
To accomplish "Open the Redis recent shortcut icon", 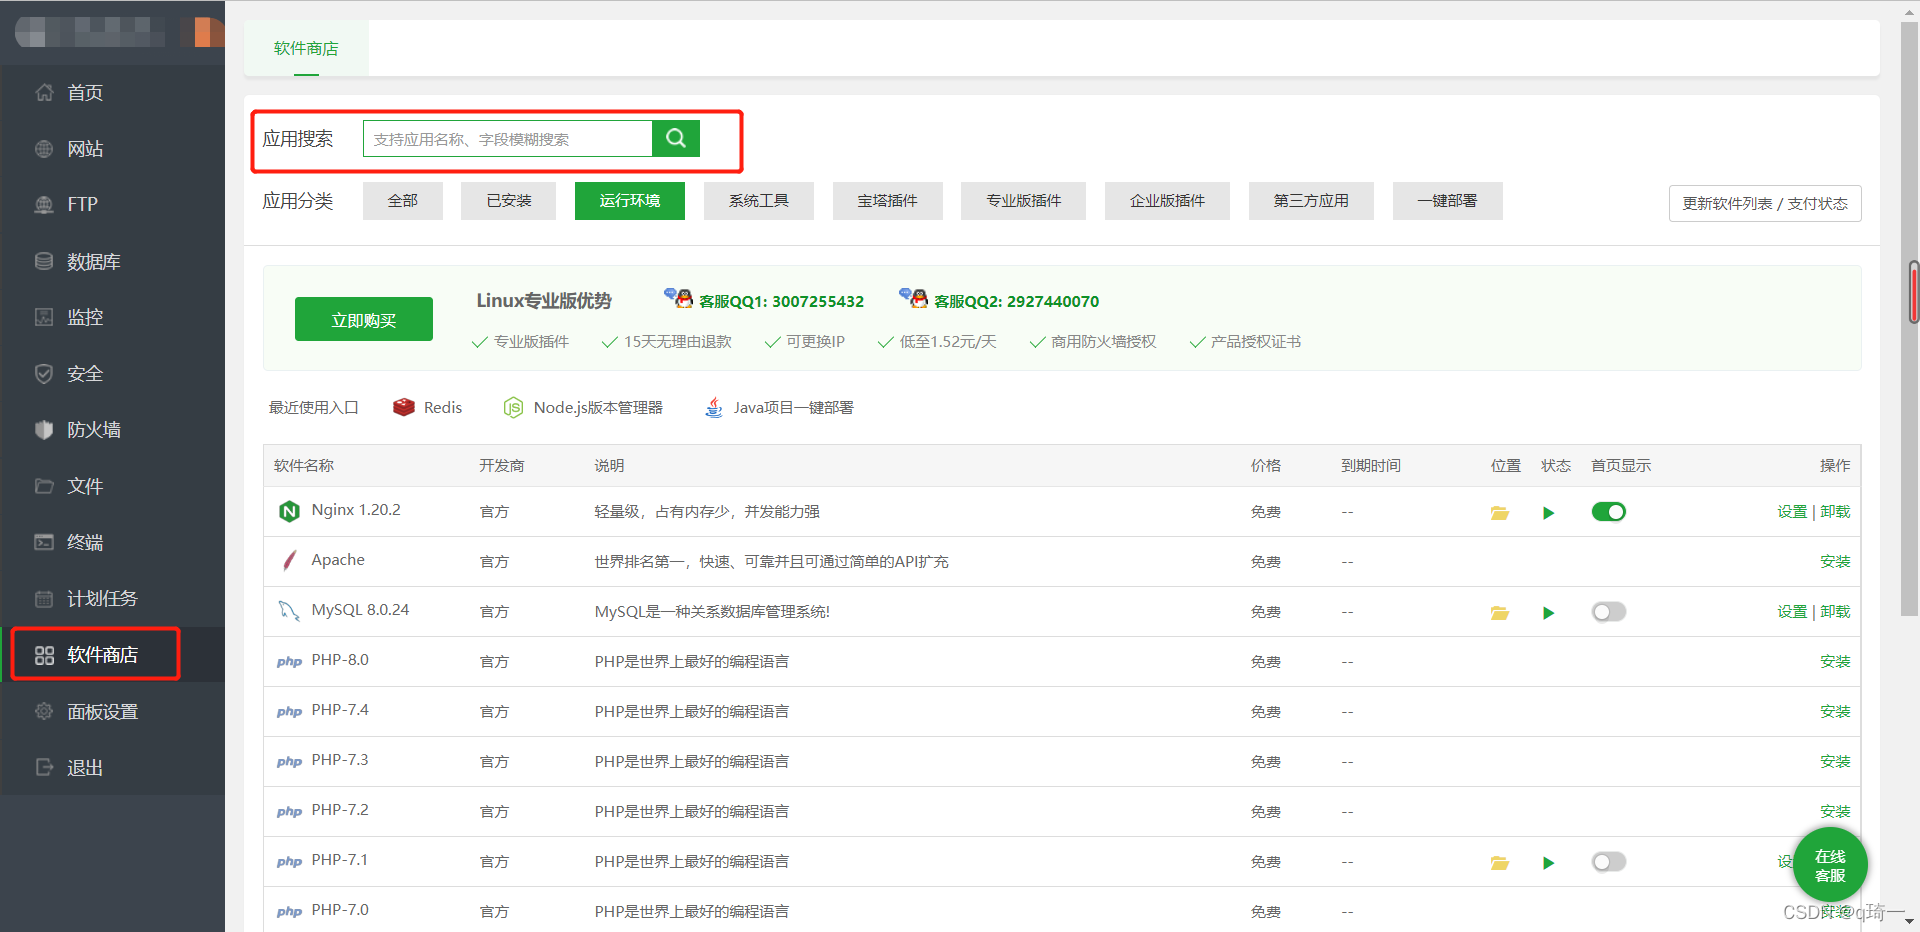I will click(404, 407).
